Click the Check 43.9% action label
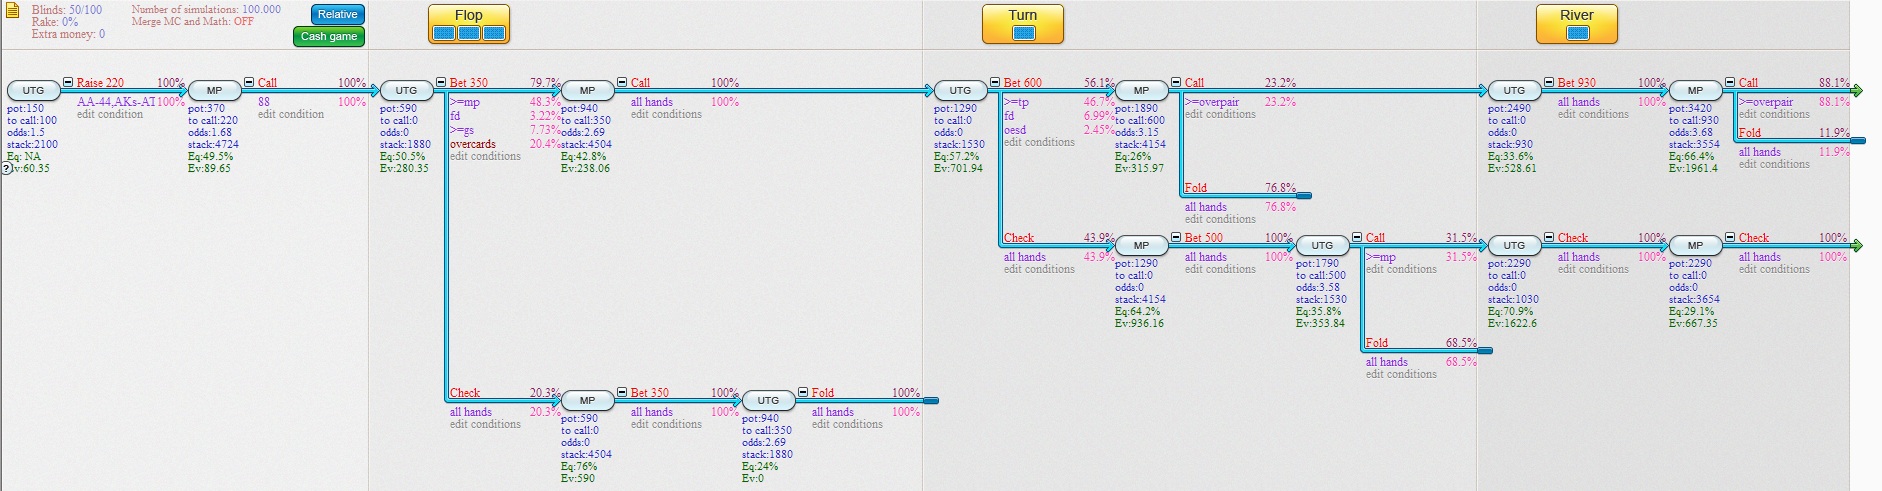This screenshot has height=491, width=1882. pos(1019,237)
